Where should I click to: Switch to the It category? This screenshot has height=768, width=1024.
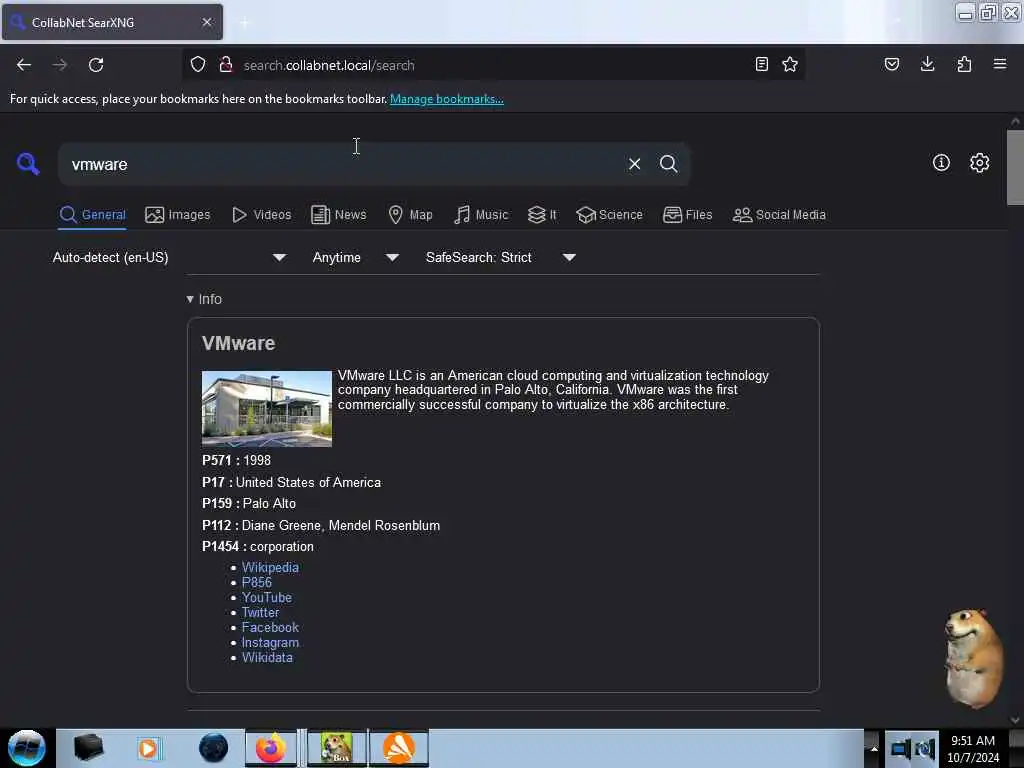542,215
